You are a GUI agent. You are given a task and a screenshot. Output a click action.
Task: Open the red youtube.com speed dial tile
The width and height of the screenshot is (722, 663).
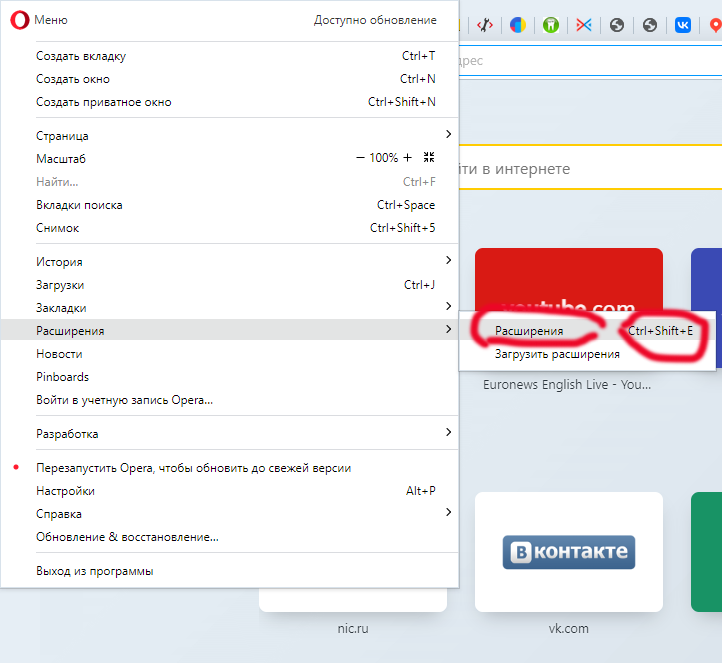[569, 279]
